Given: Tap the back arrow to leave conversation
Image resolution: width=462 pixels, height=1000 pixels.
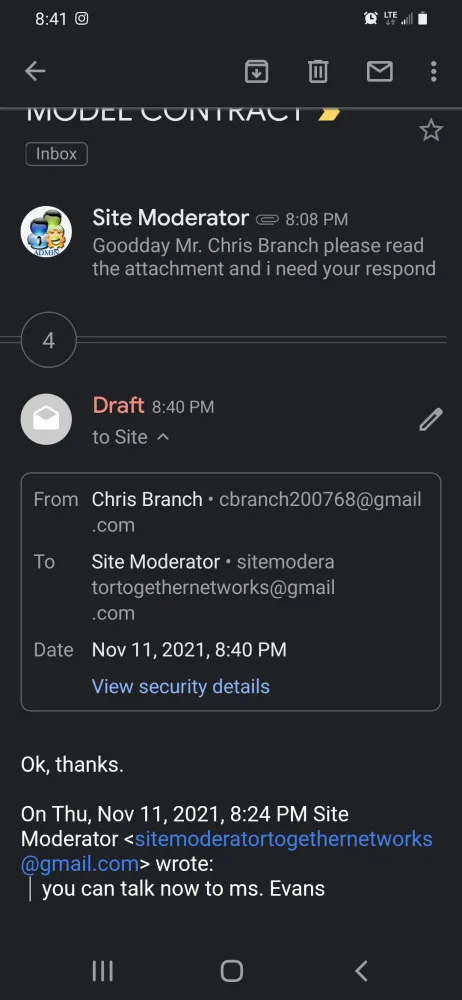Looking at the screenshot, I should pos(35,71).
